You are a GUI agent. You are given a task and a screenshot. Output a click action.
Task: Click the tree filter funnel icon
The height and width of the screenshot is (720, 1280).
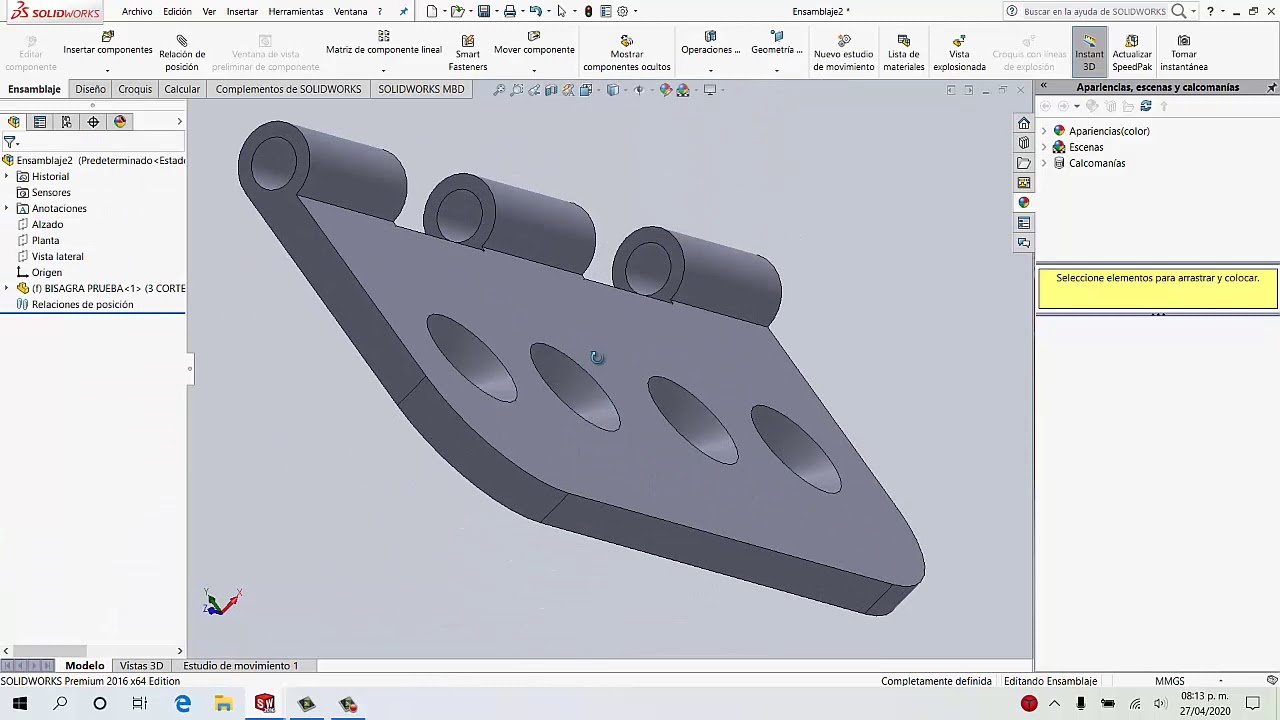pos(10,143)
